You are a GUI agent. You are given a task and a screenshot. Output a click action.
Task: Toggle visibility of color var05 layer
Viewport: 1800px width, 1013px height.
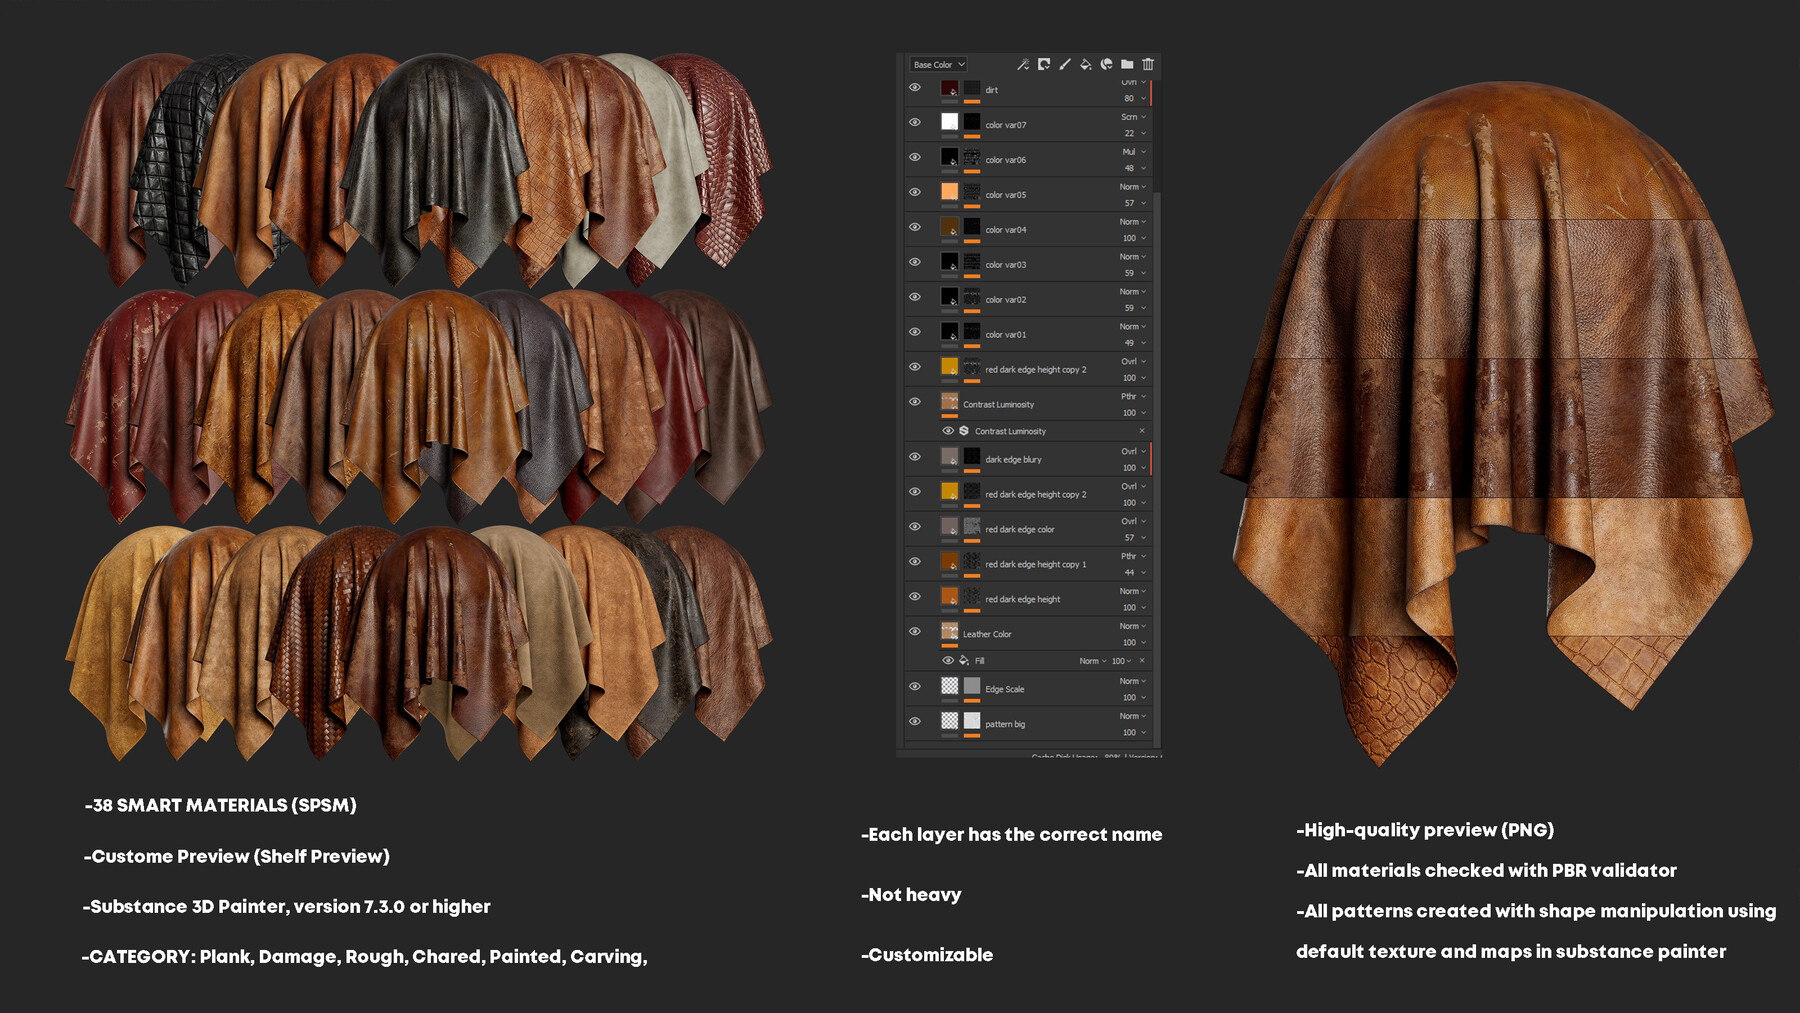[915, 192]
